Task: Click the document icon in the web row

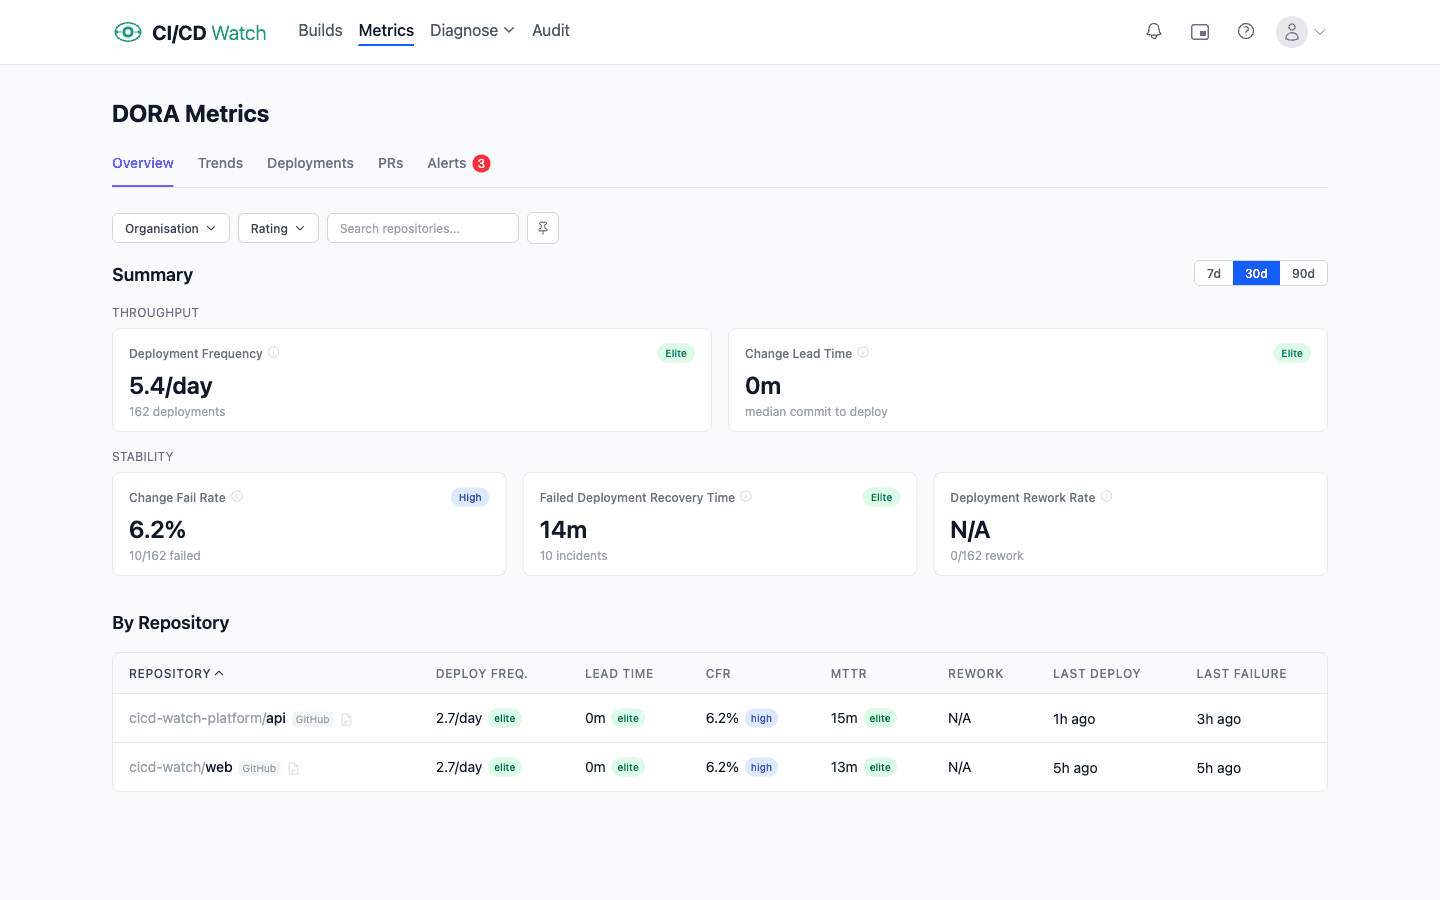Action: [x=294, y=768]
